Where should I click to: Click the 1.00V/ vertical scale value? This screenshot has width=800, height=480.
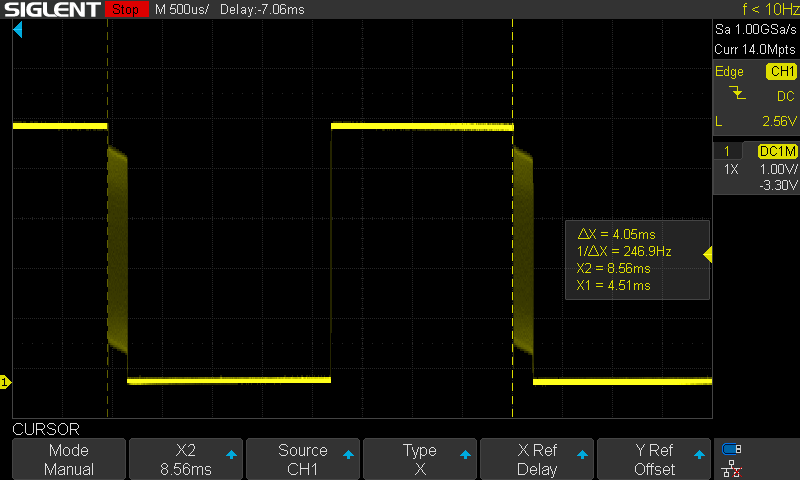(778, 169)
